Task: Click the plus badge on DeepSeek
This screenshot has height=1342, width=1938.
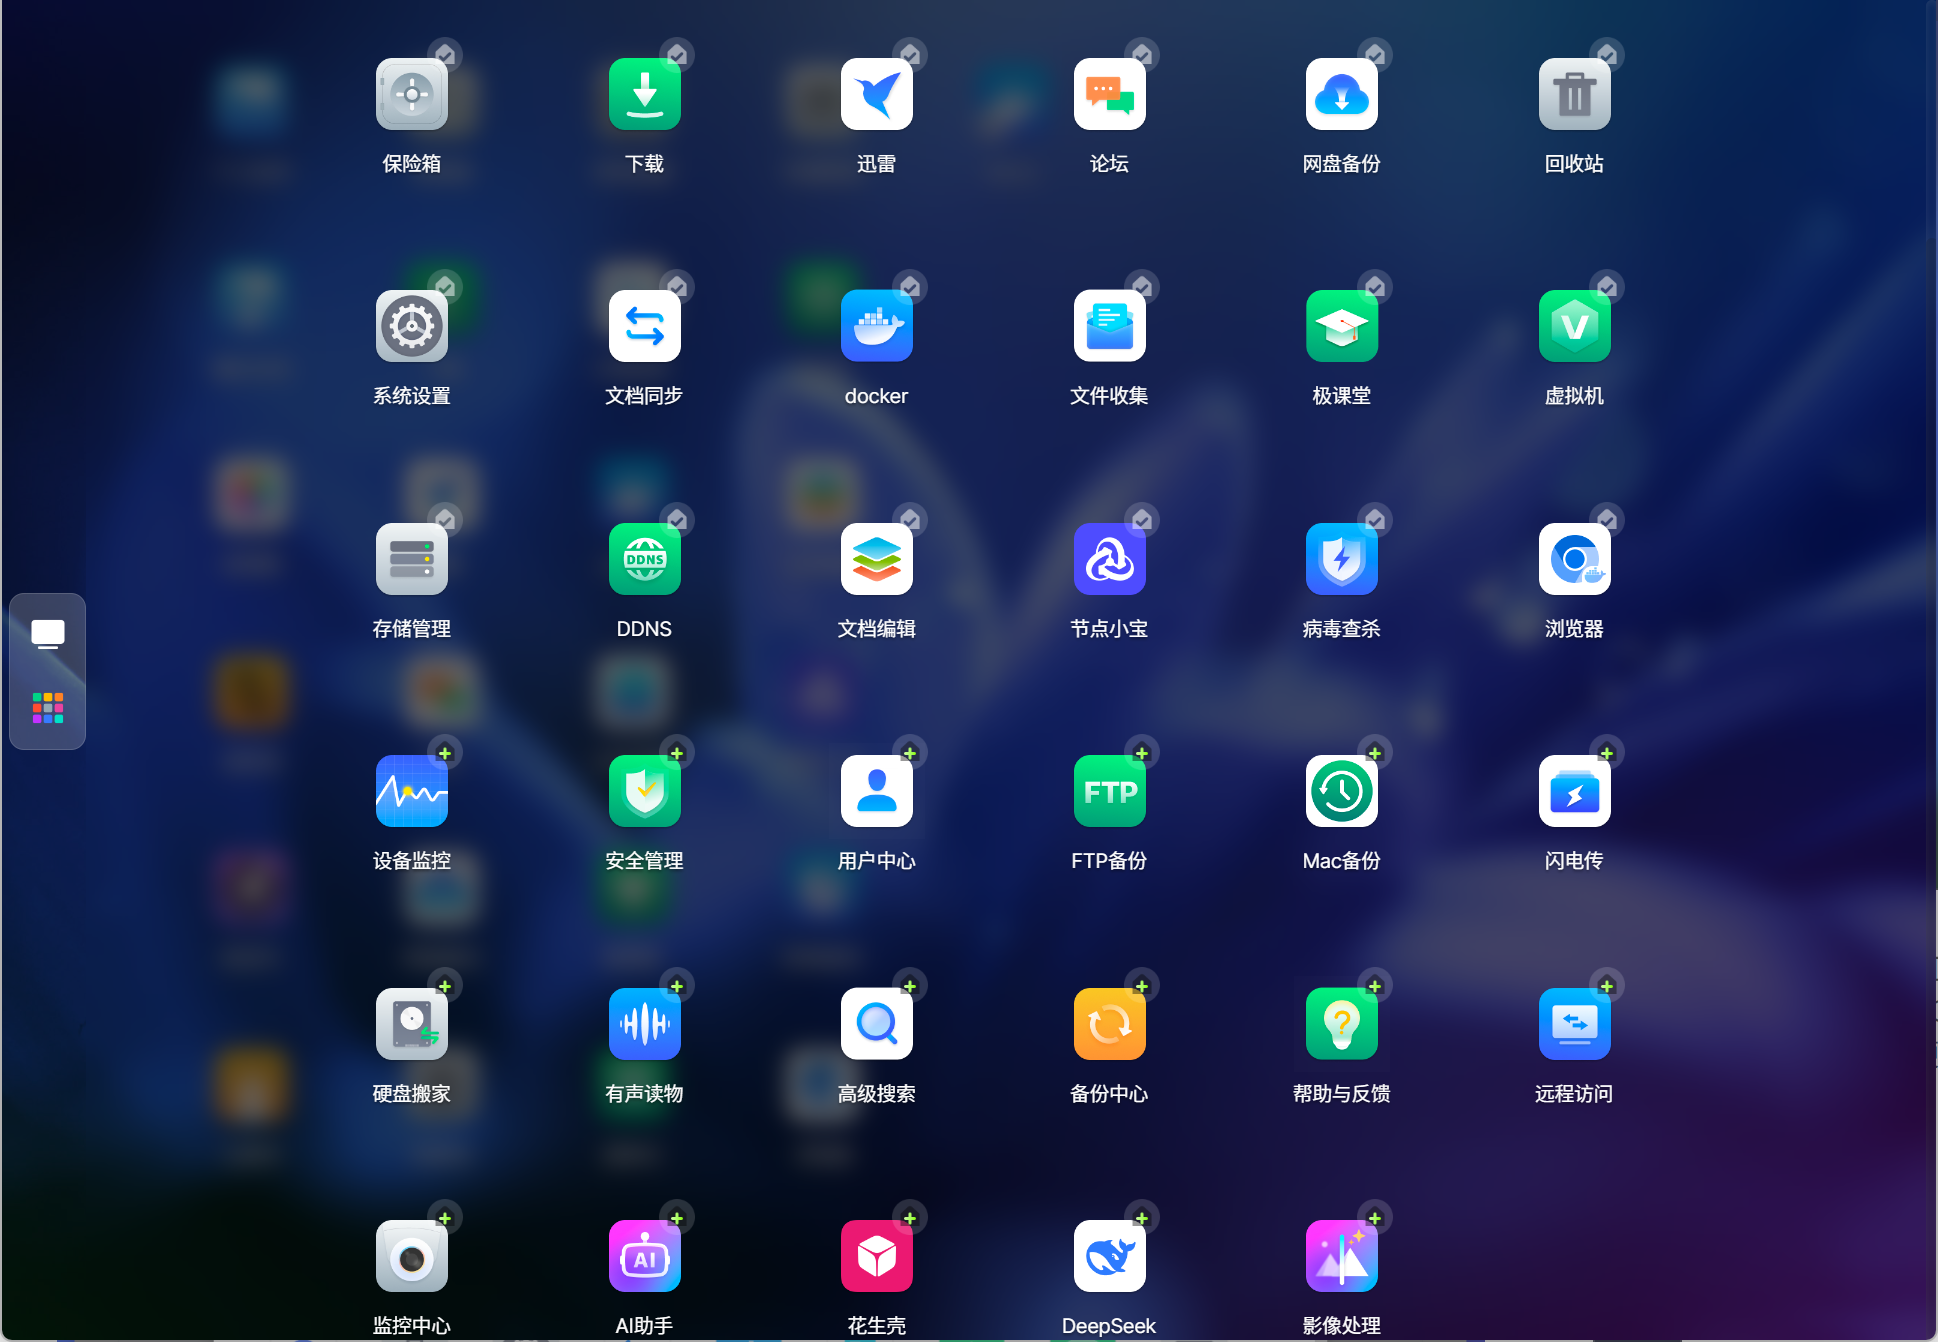Action: pyautogui.click(x=1141, y=1218)
